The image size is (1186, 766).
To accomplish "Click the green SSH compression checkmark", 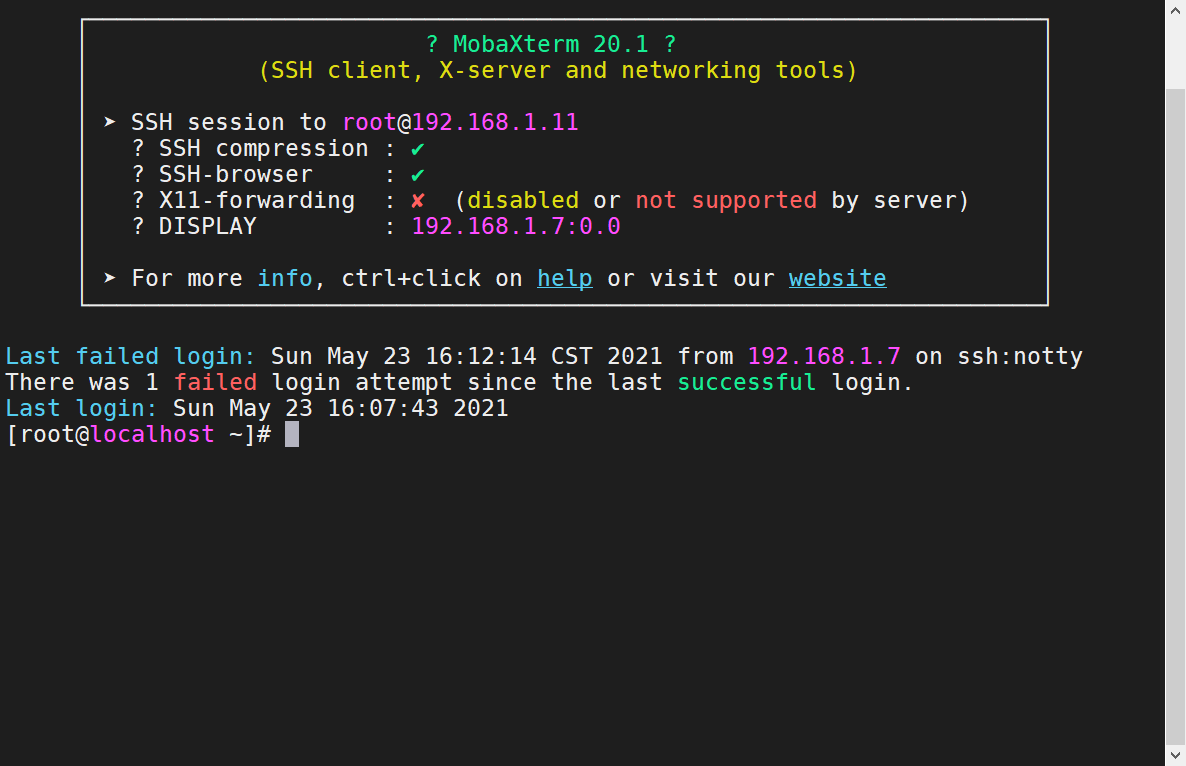I will 418,149.
